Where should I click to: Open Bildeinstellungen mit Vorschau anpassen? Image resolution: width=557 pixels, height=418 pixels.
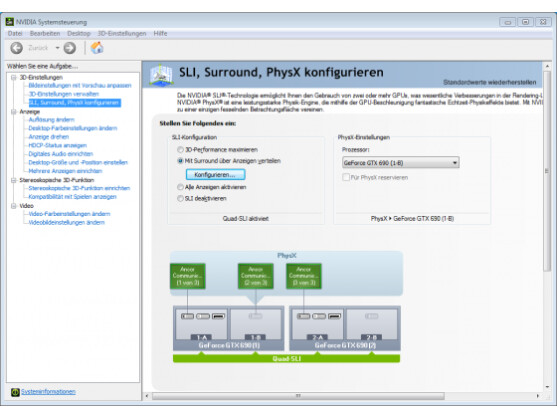80,86
